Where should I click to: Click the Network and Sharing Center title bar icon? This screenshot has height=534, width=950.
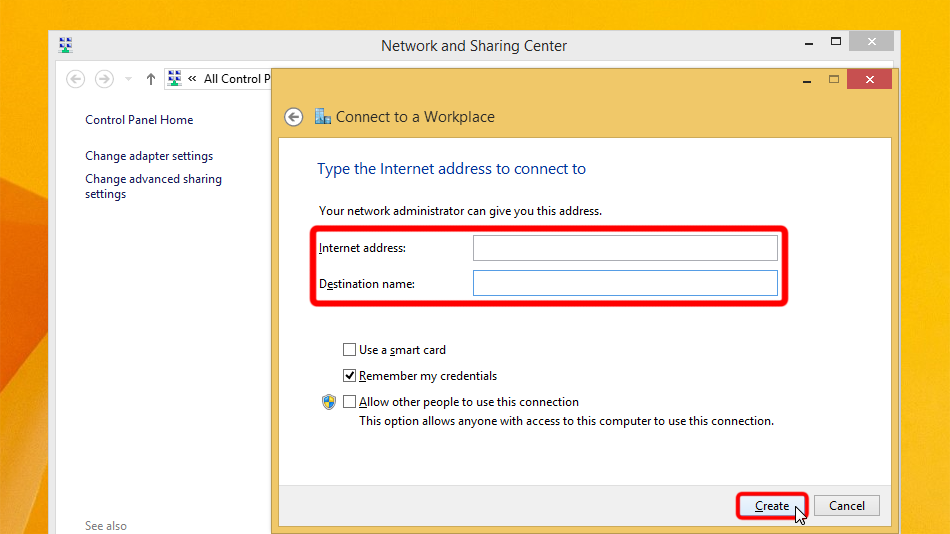pyautogui.click(x=66, y=45)
